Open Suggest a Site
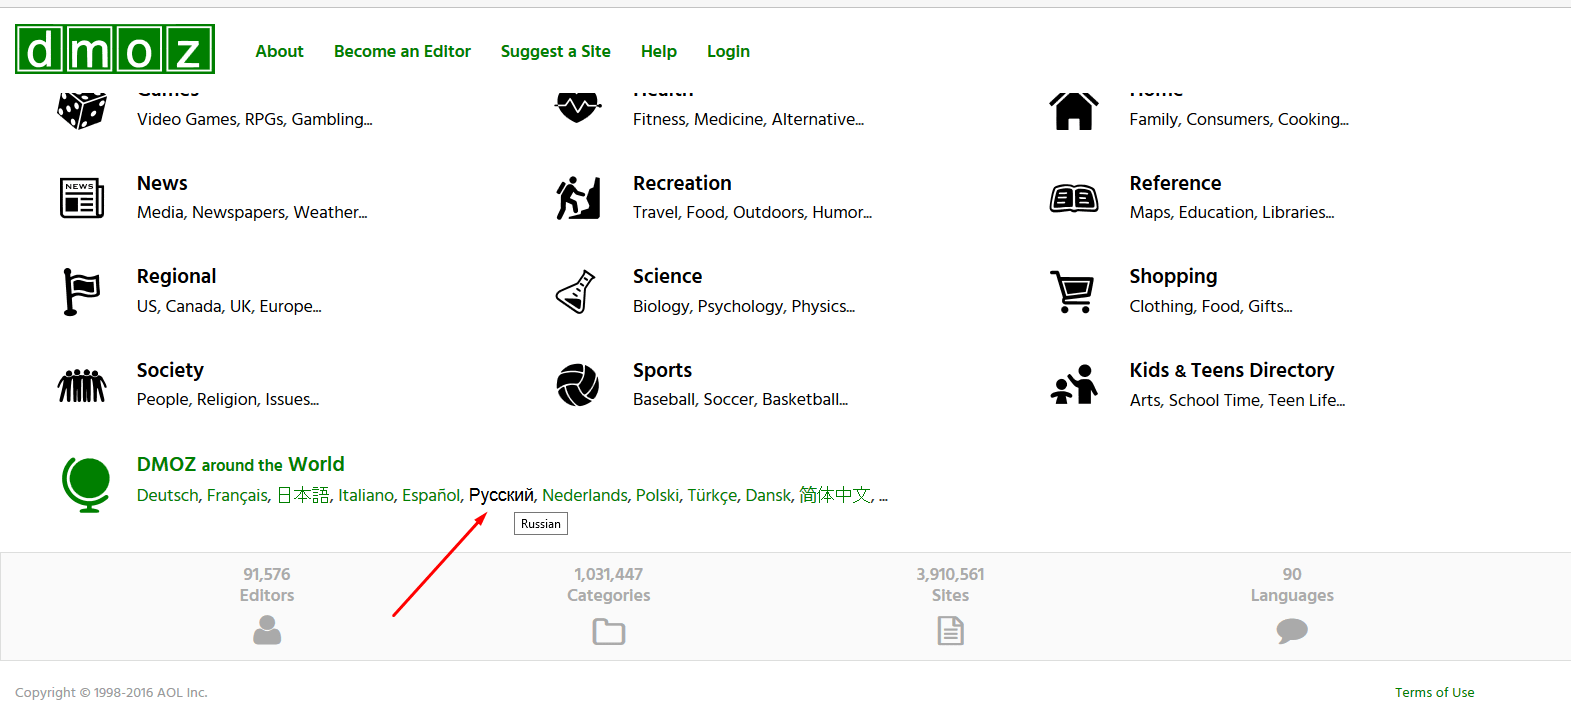The width and height of the screenshot is (1571, 710). (x=556, y=51)
